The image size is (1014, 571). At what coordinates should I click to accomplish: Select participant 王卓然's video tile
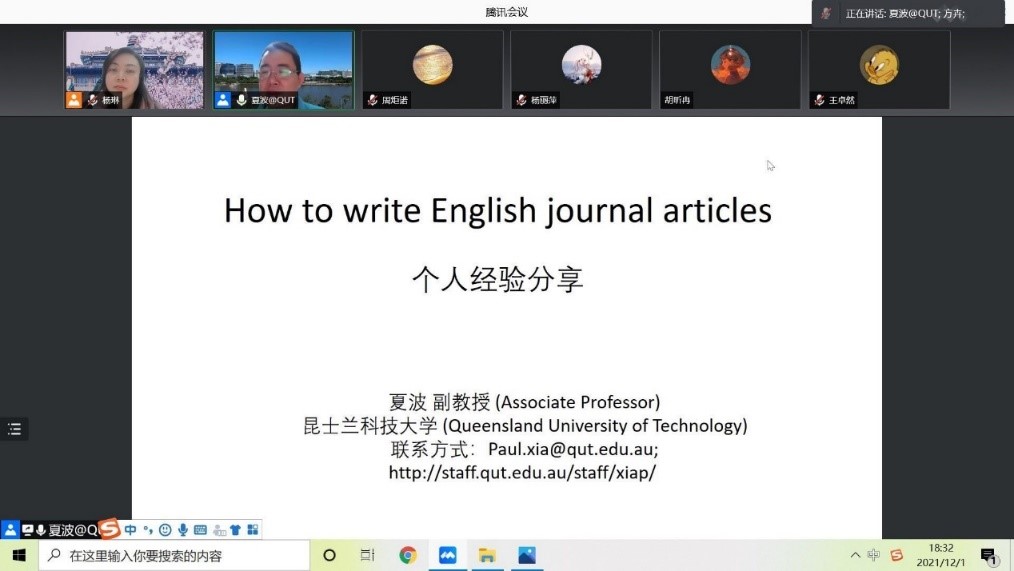879,69
